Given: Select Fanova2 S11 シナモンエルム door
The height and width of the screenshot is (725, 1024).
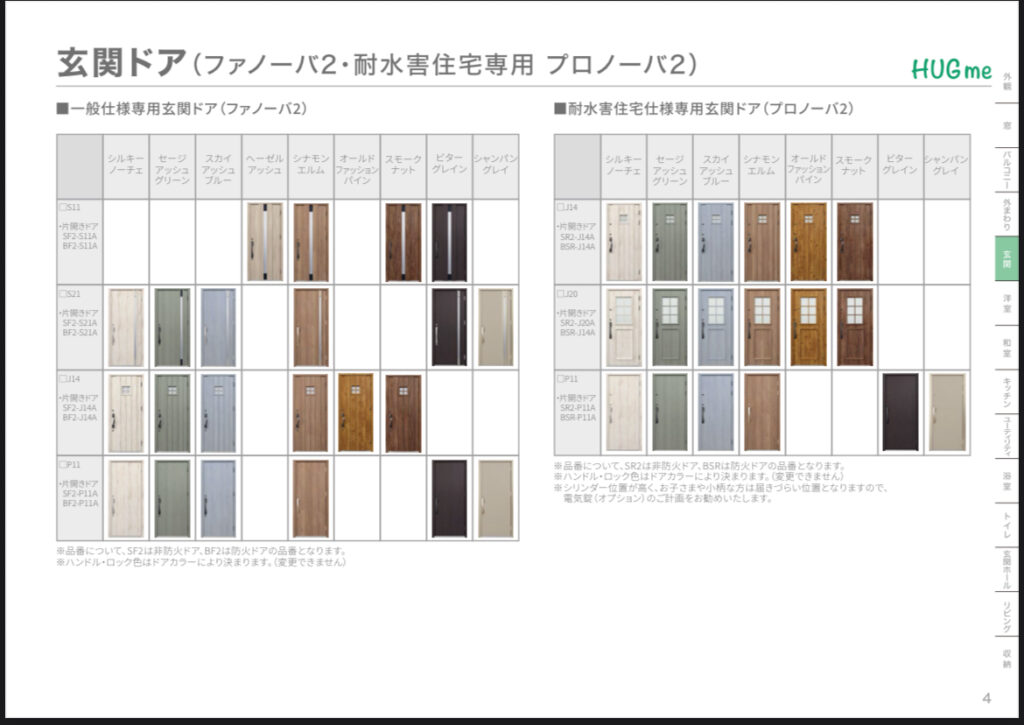Looking at the screenshot, I should click(311, 242).
